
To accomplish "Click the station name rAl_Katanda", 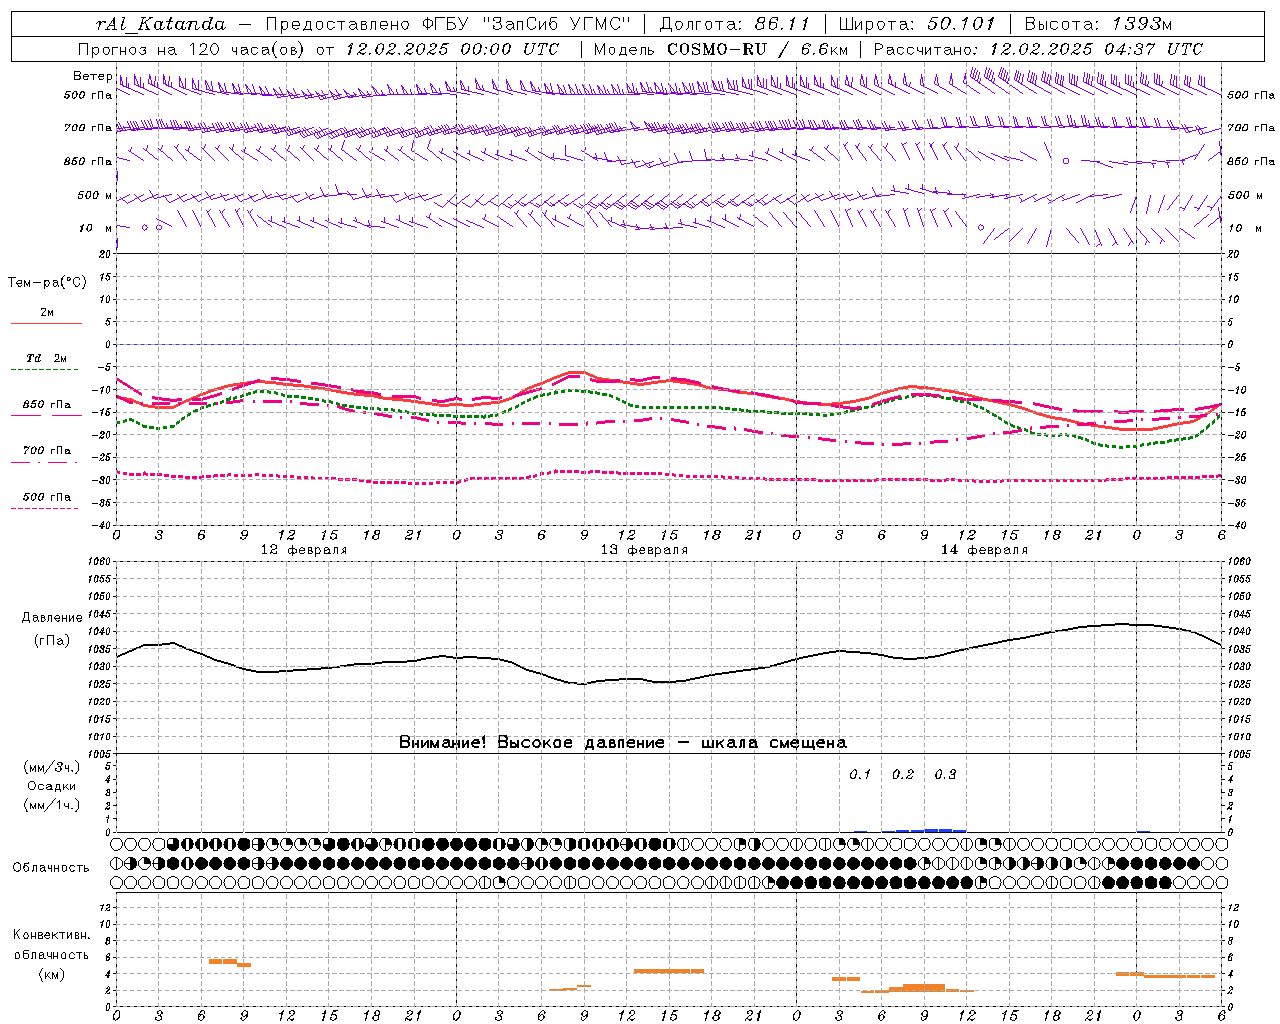I will (160, 24).
